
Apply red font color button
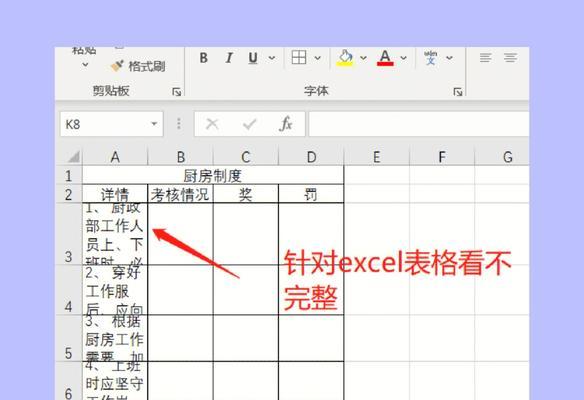point(385,58)
